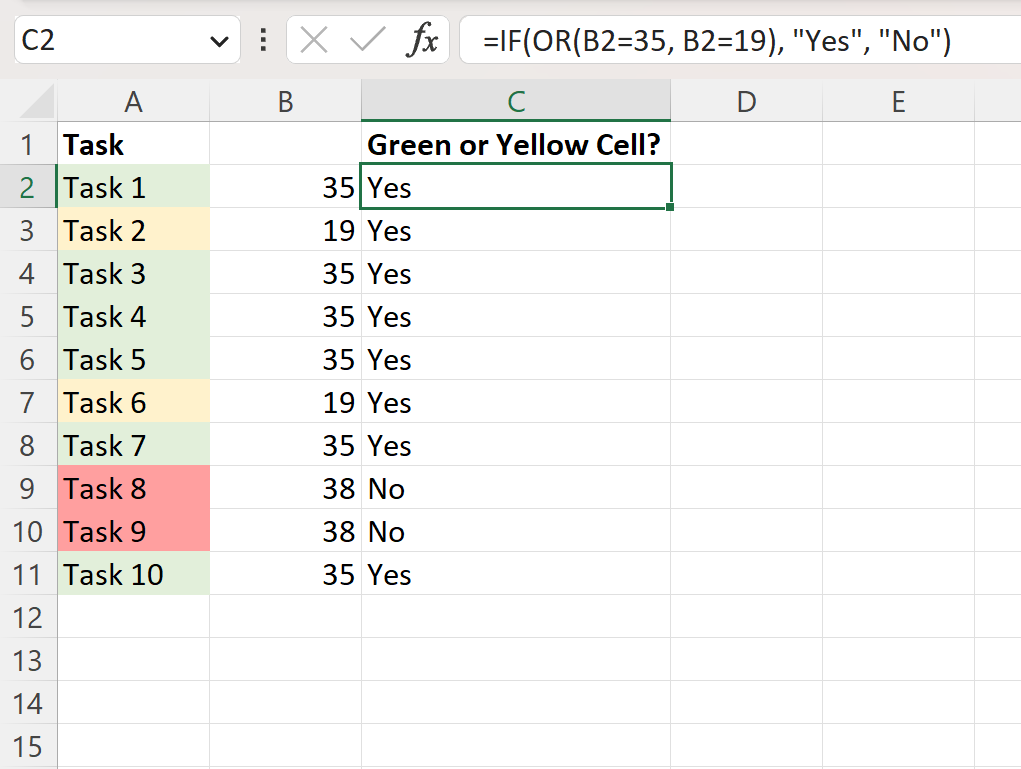The height and width of the screenshot is (769, 1021).
Task: Click the formula bar options dots
Action: tap(263, 40)
